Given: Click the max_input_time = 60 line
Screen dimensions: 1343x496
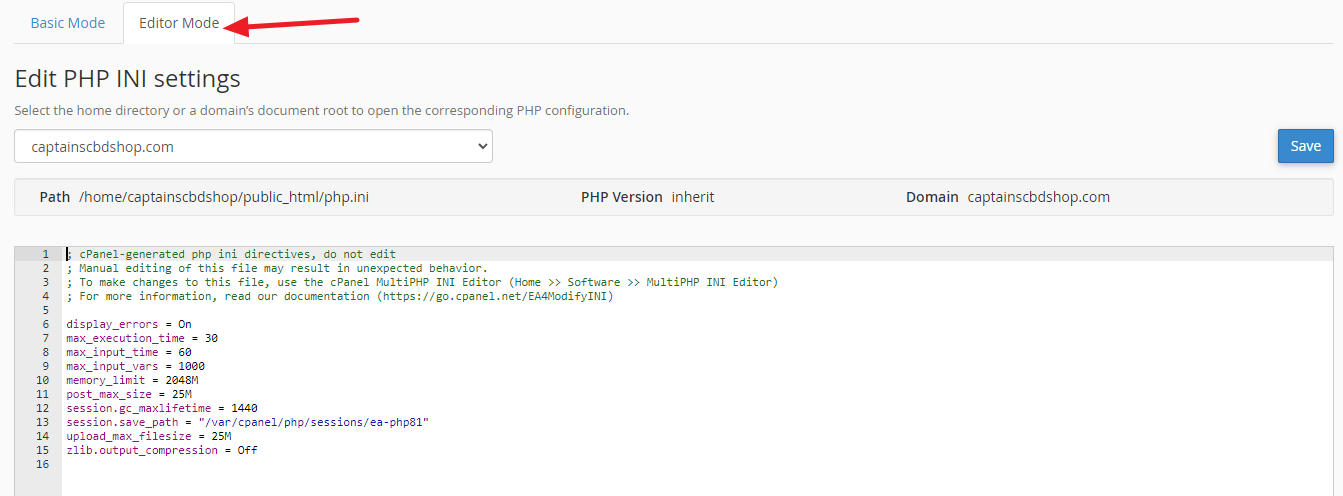Looking at the screenshot, I should point(129,352).
